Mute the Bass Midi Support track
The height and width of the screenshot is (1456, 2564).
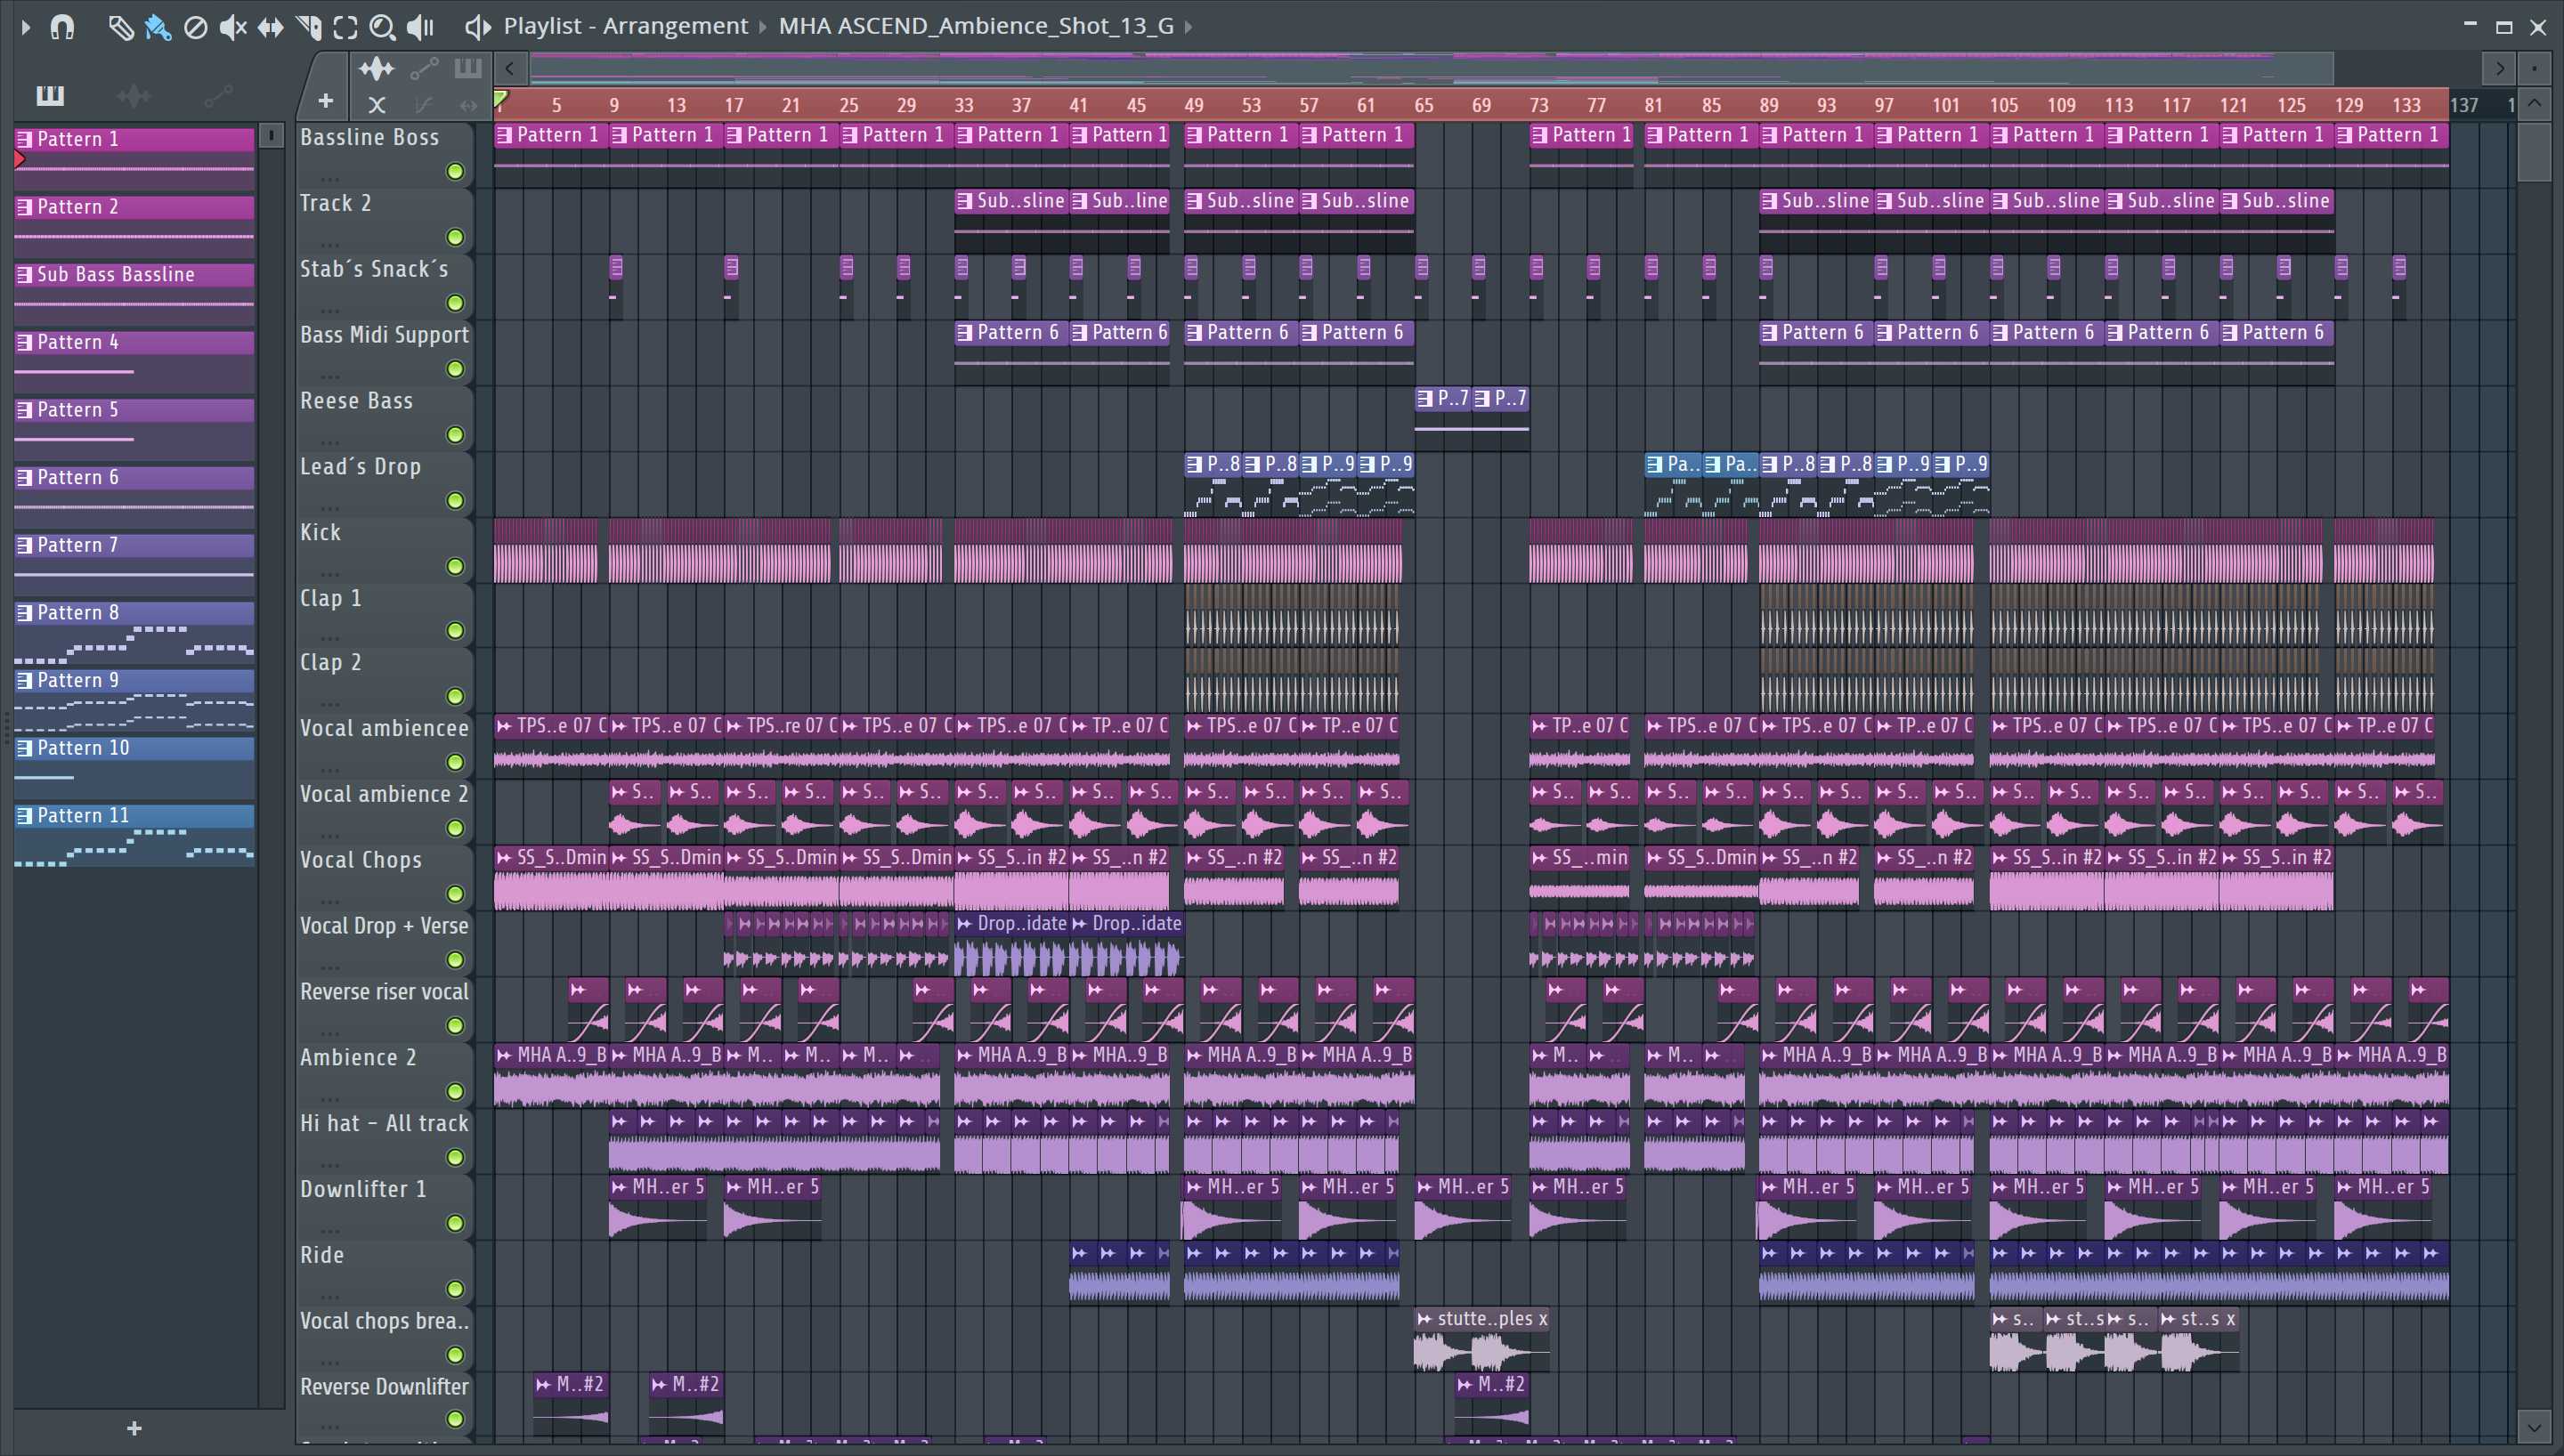coord(455,369)
